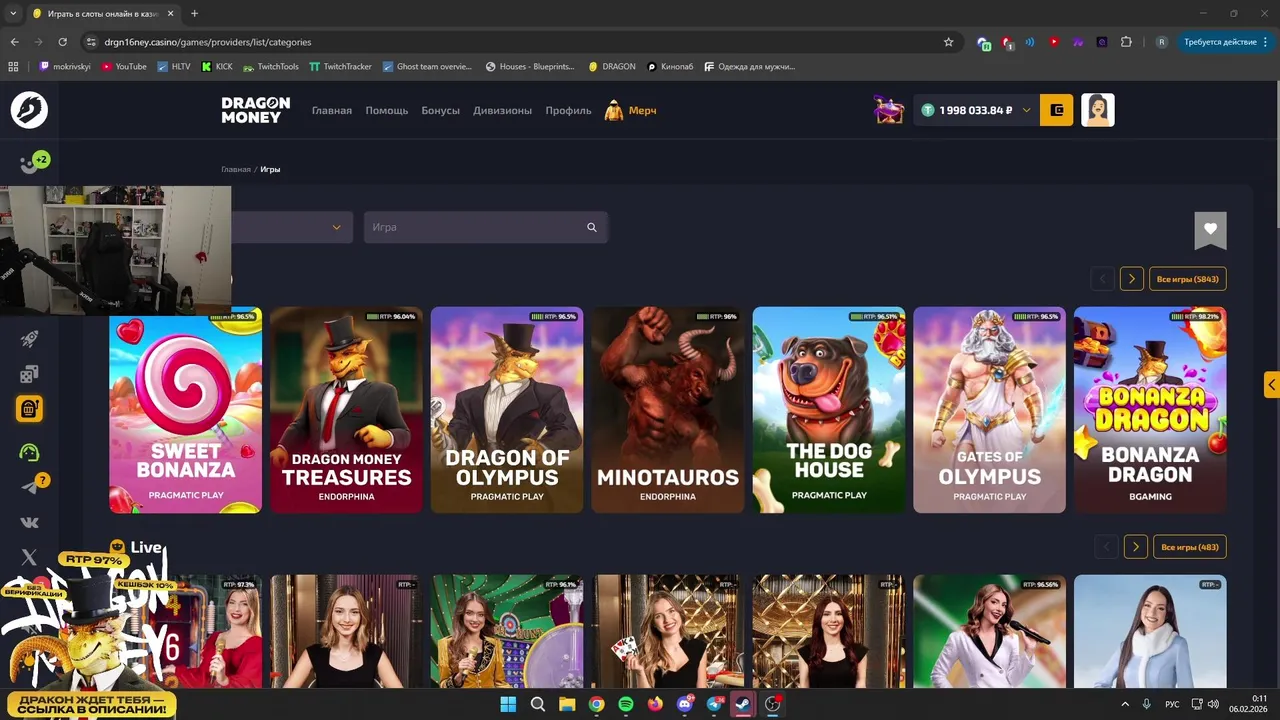Show hidden system tray icons chevron
Image resolution: width=1280 pixels, height=720 pixels.
(x=1125, y=704)
